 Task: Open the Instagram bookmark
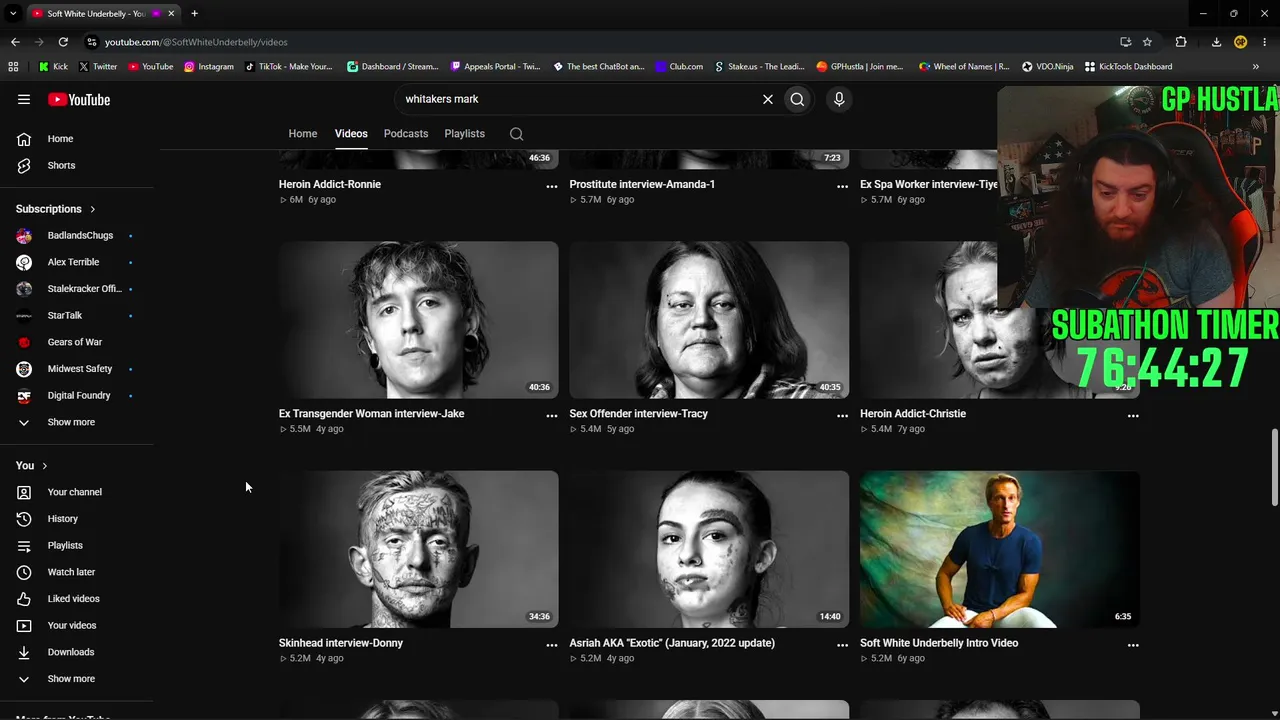pyautogui.click(x=208, y=67)
